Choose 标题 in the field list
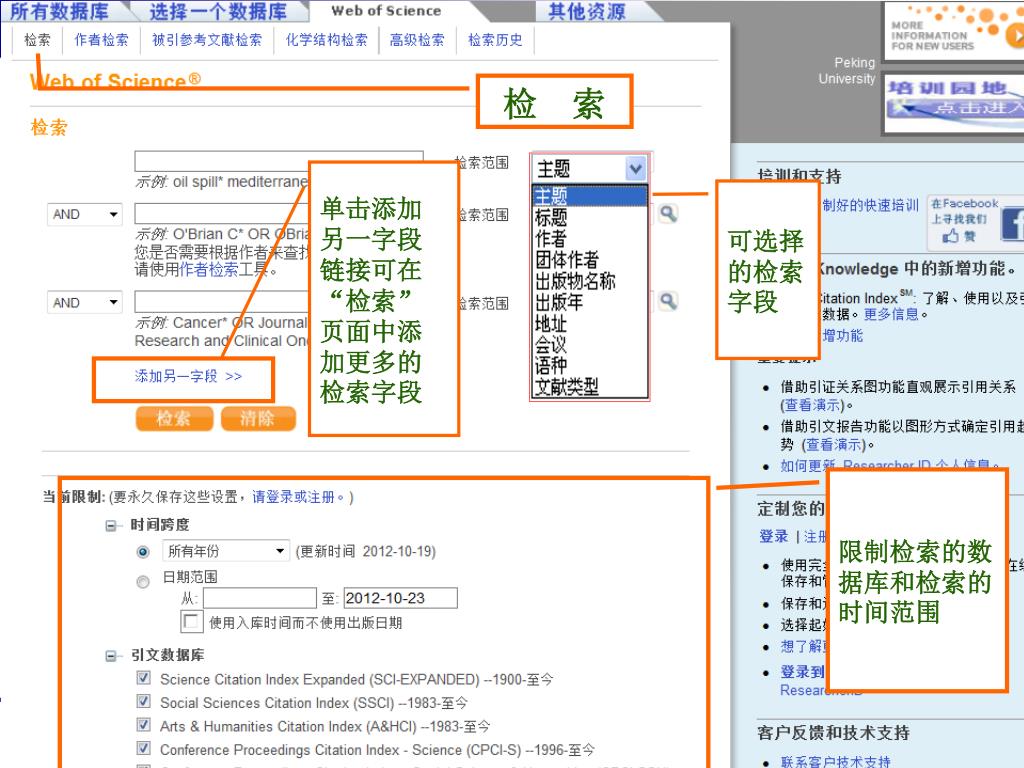This screenshot has height=768, width=1024. tap(551, 217)
